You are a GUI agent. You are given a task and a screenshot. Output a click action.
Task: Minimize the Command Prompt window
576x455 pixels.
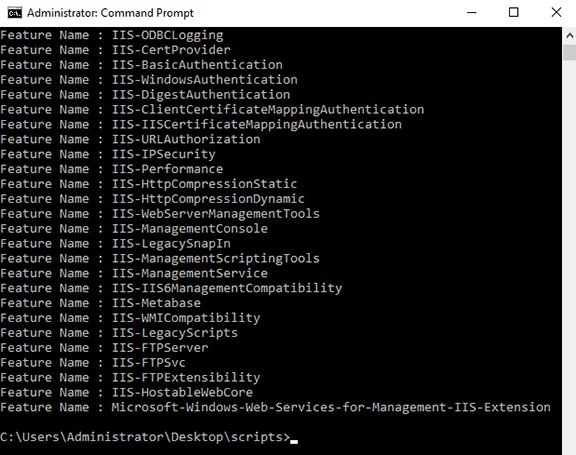coord(472,13)
